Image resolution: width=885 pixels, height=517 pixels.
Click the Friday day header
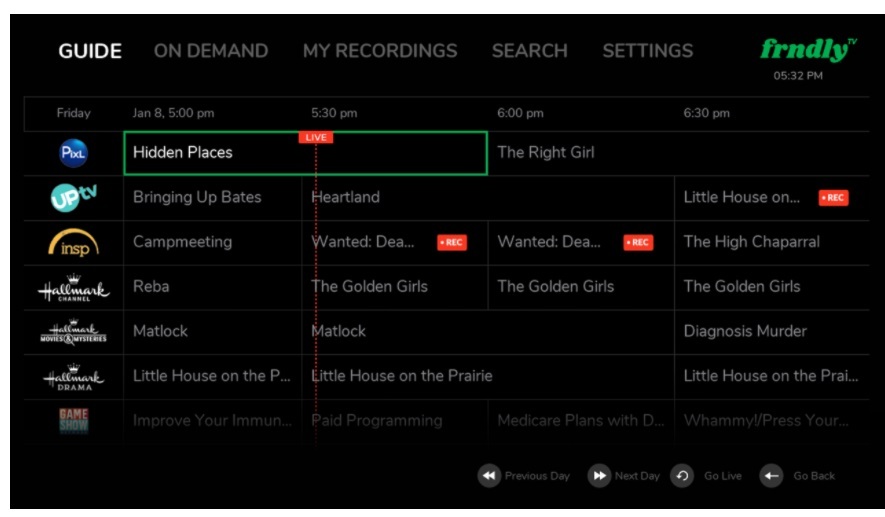point(73,113)
